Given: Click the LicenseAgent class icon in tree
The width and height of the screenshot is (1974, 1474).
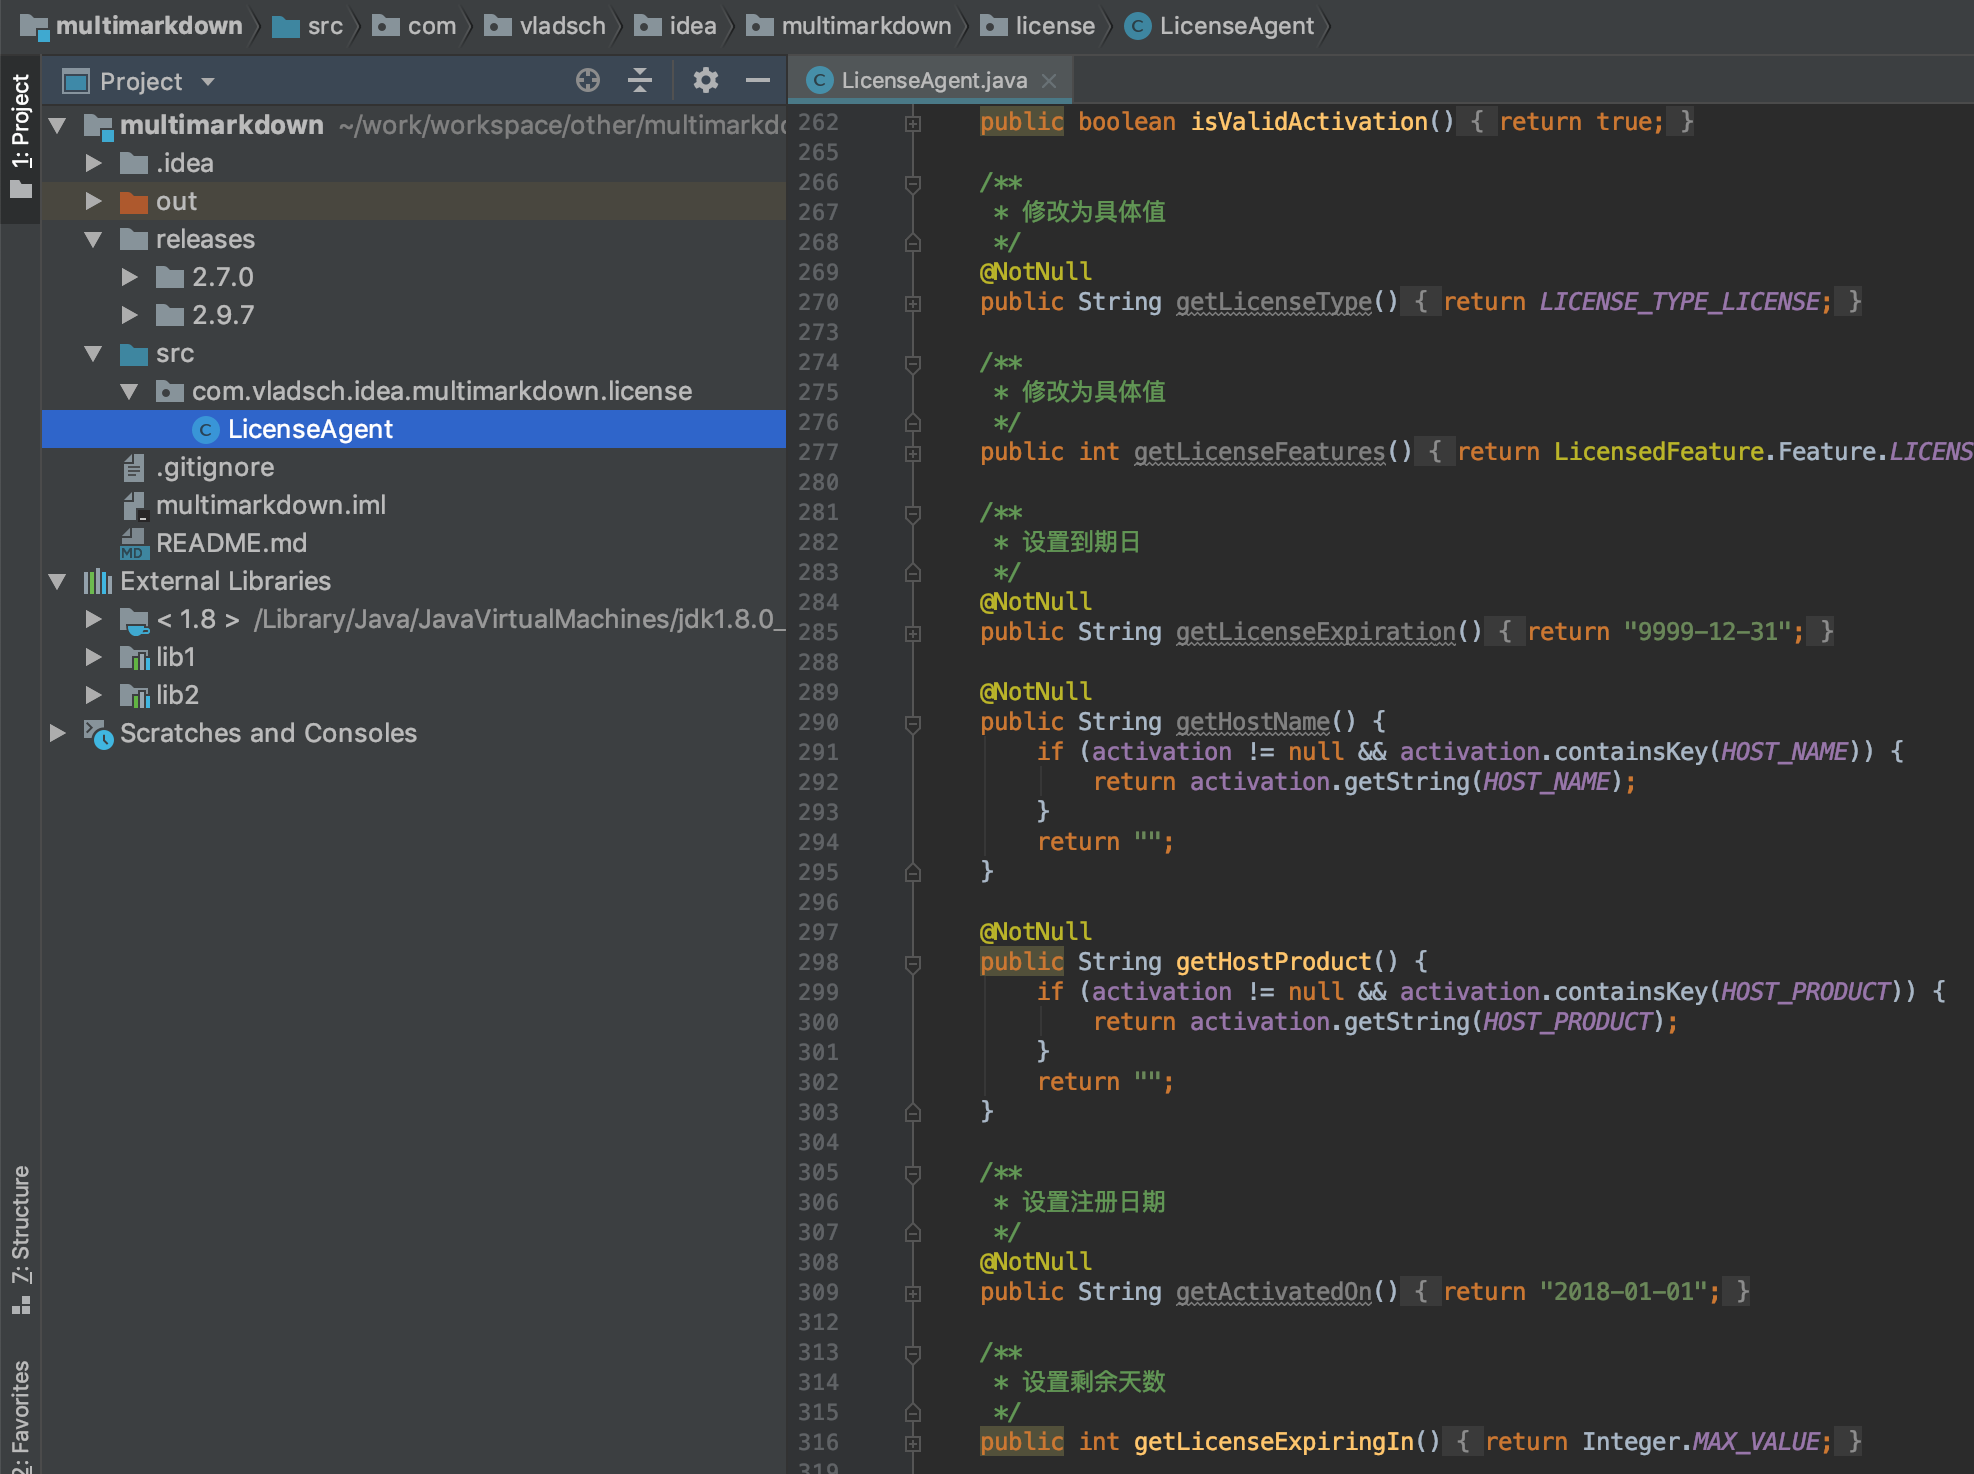Looking at the screenshot, I should click(x=206, y=430).
